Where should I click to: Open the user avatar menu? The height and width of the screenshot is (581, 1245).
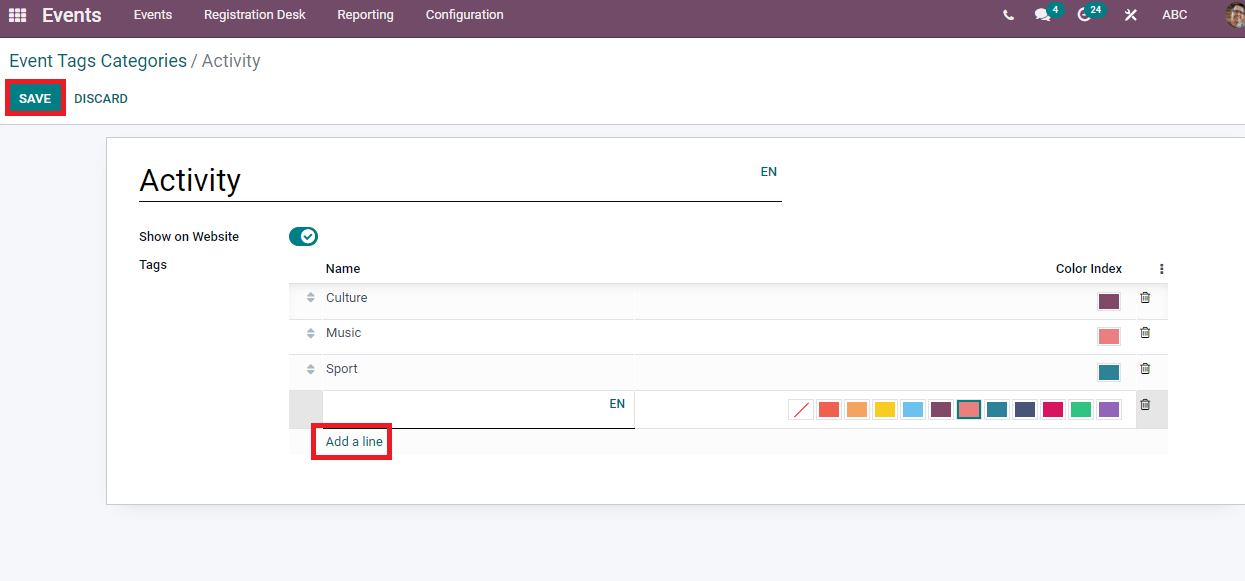pos(1235,15)
